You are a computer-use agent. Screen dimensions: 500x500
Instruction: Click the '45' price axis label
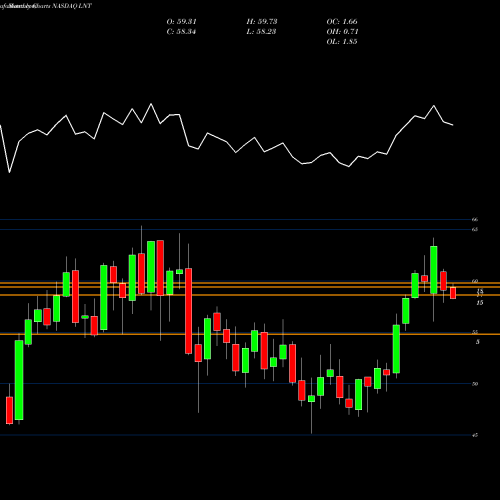[x=475, y=435]
